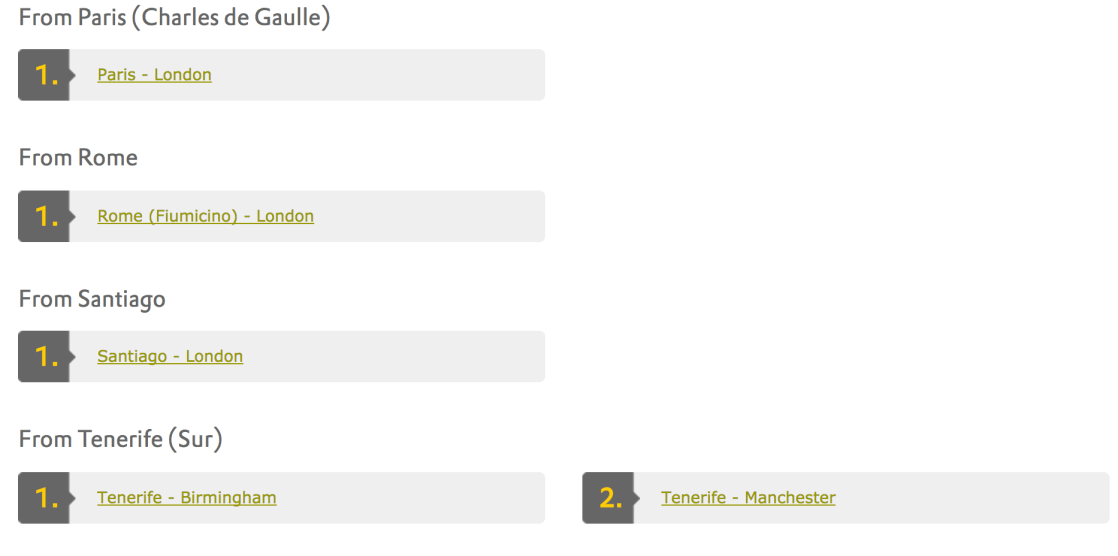The height and width of the screenshot is (556, 1118).
Task: Click the 'From Paris (Charles de Gaulle)' heading
Action: [x=174, y=18]
